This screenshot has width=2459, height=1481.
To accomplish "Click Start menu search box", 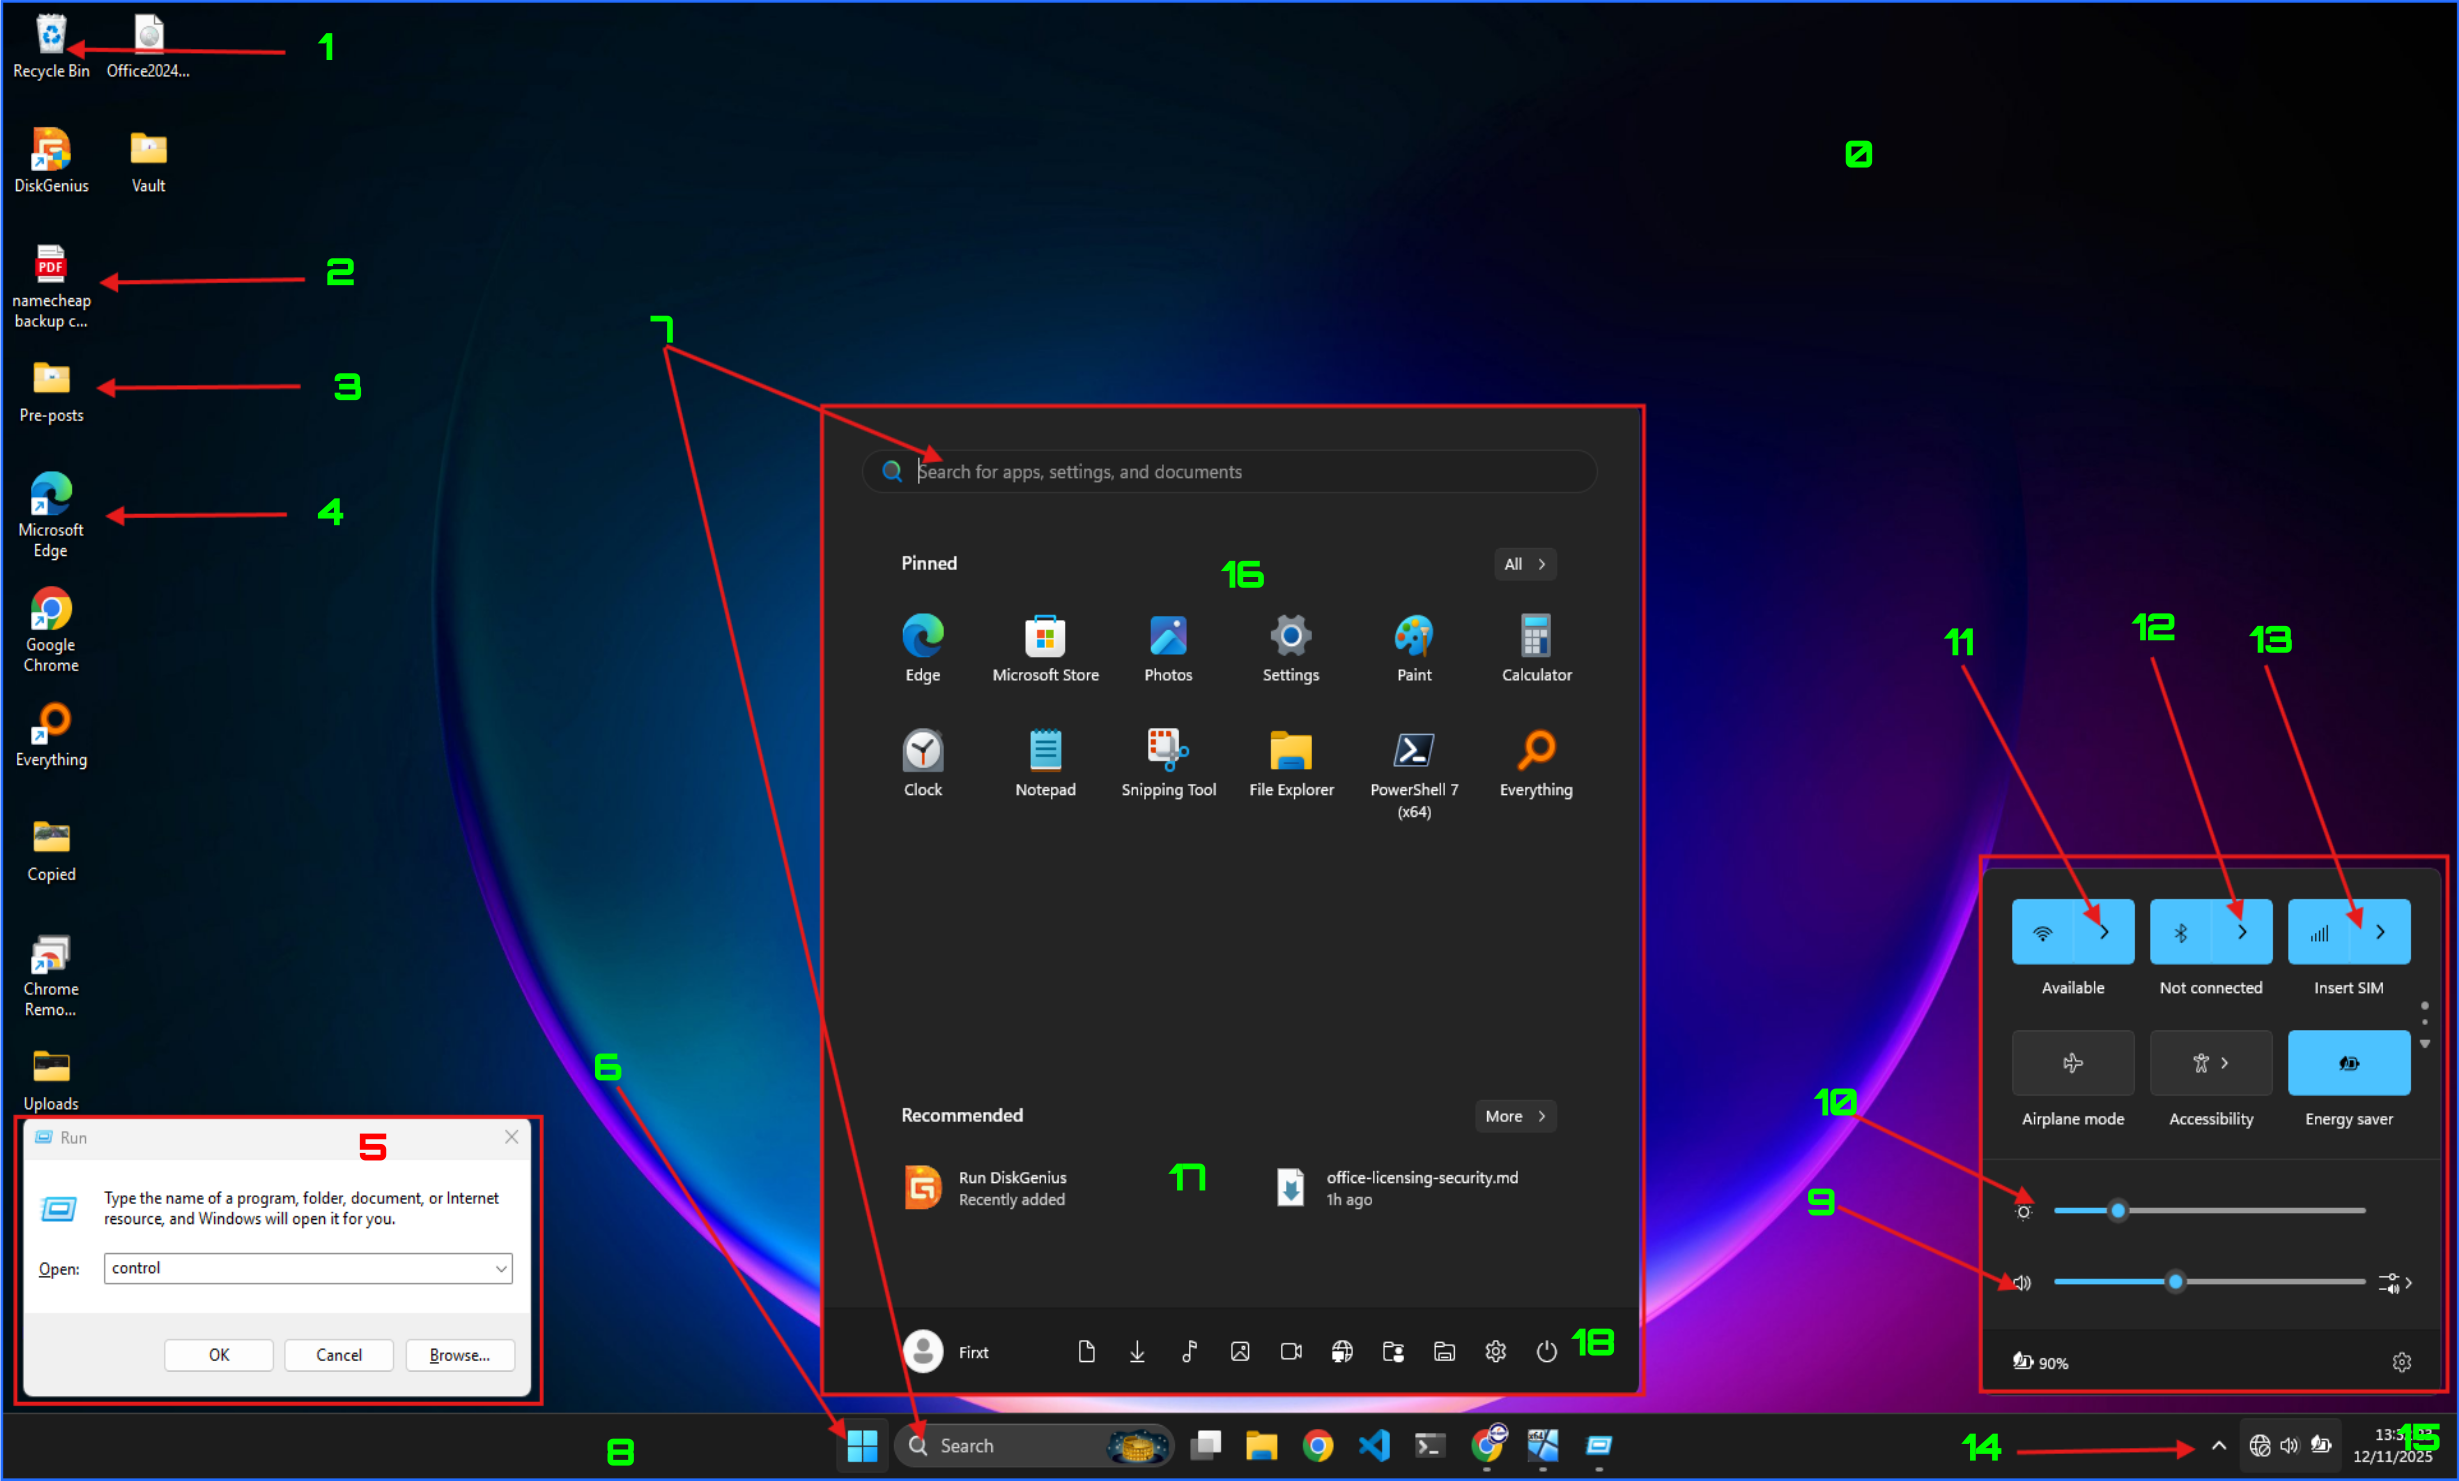I will (x=1229, y=472).
